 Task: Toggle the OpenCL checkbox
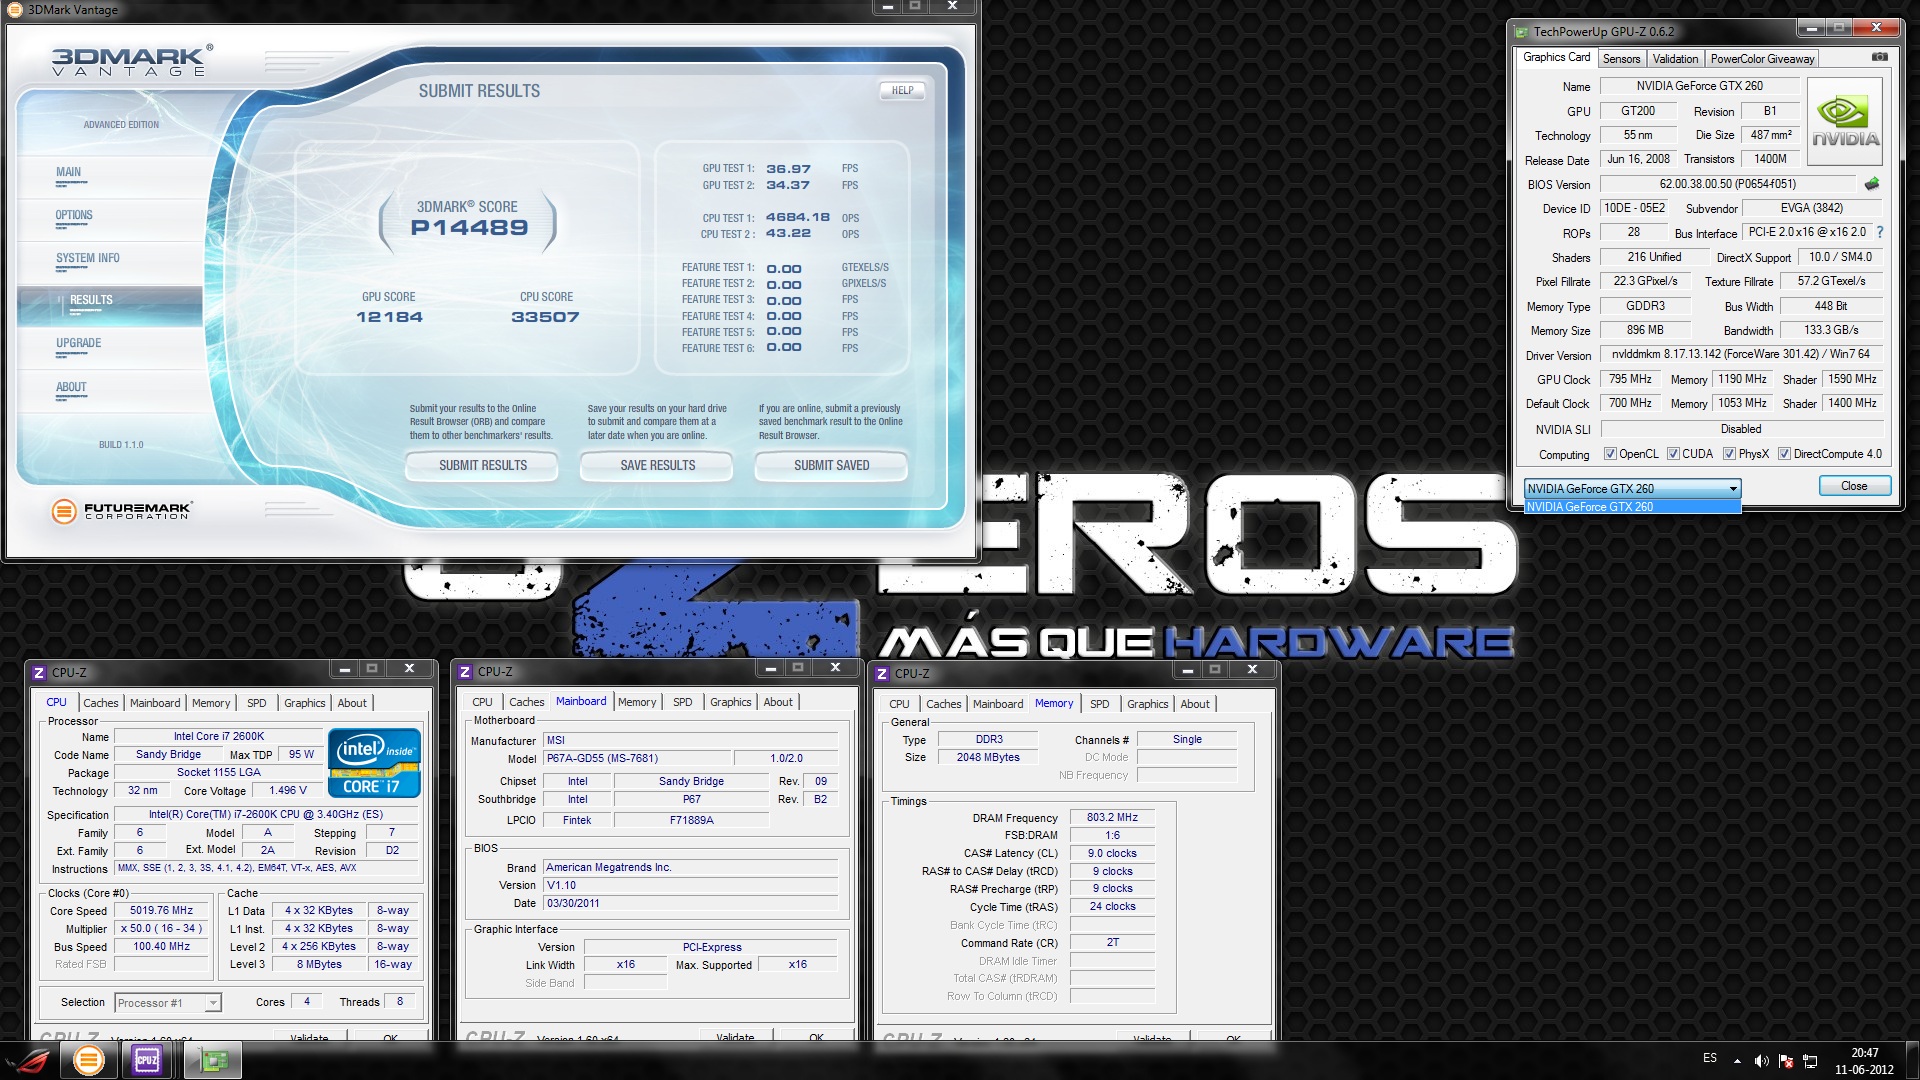point(1610,454)
